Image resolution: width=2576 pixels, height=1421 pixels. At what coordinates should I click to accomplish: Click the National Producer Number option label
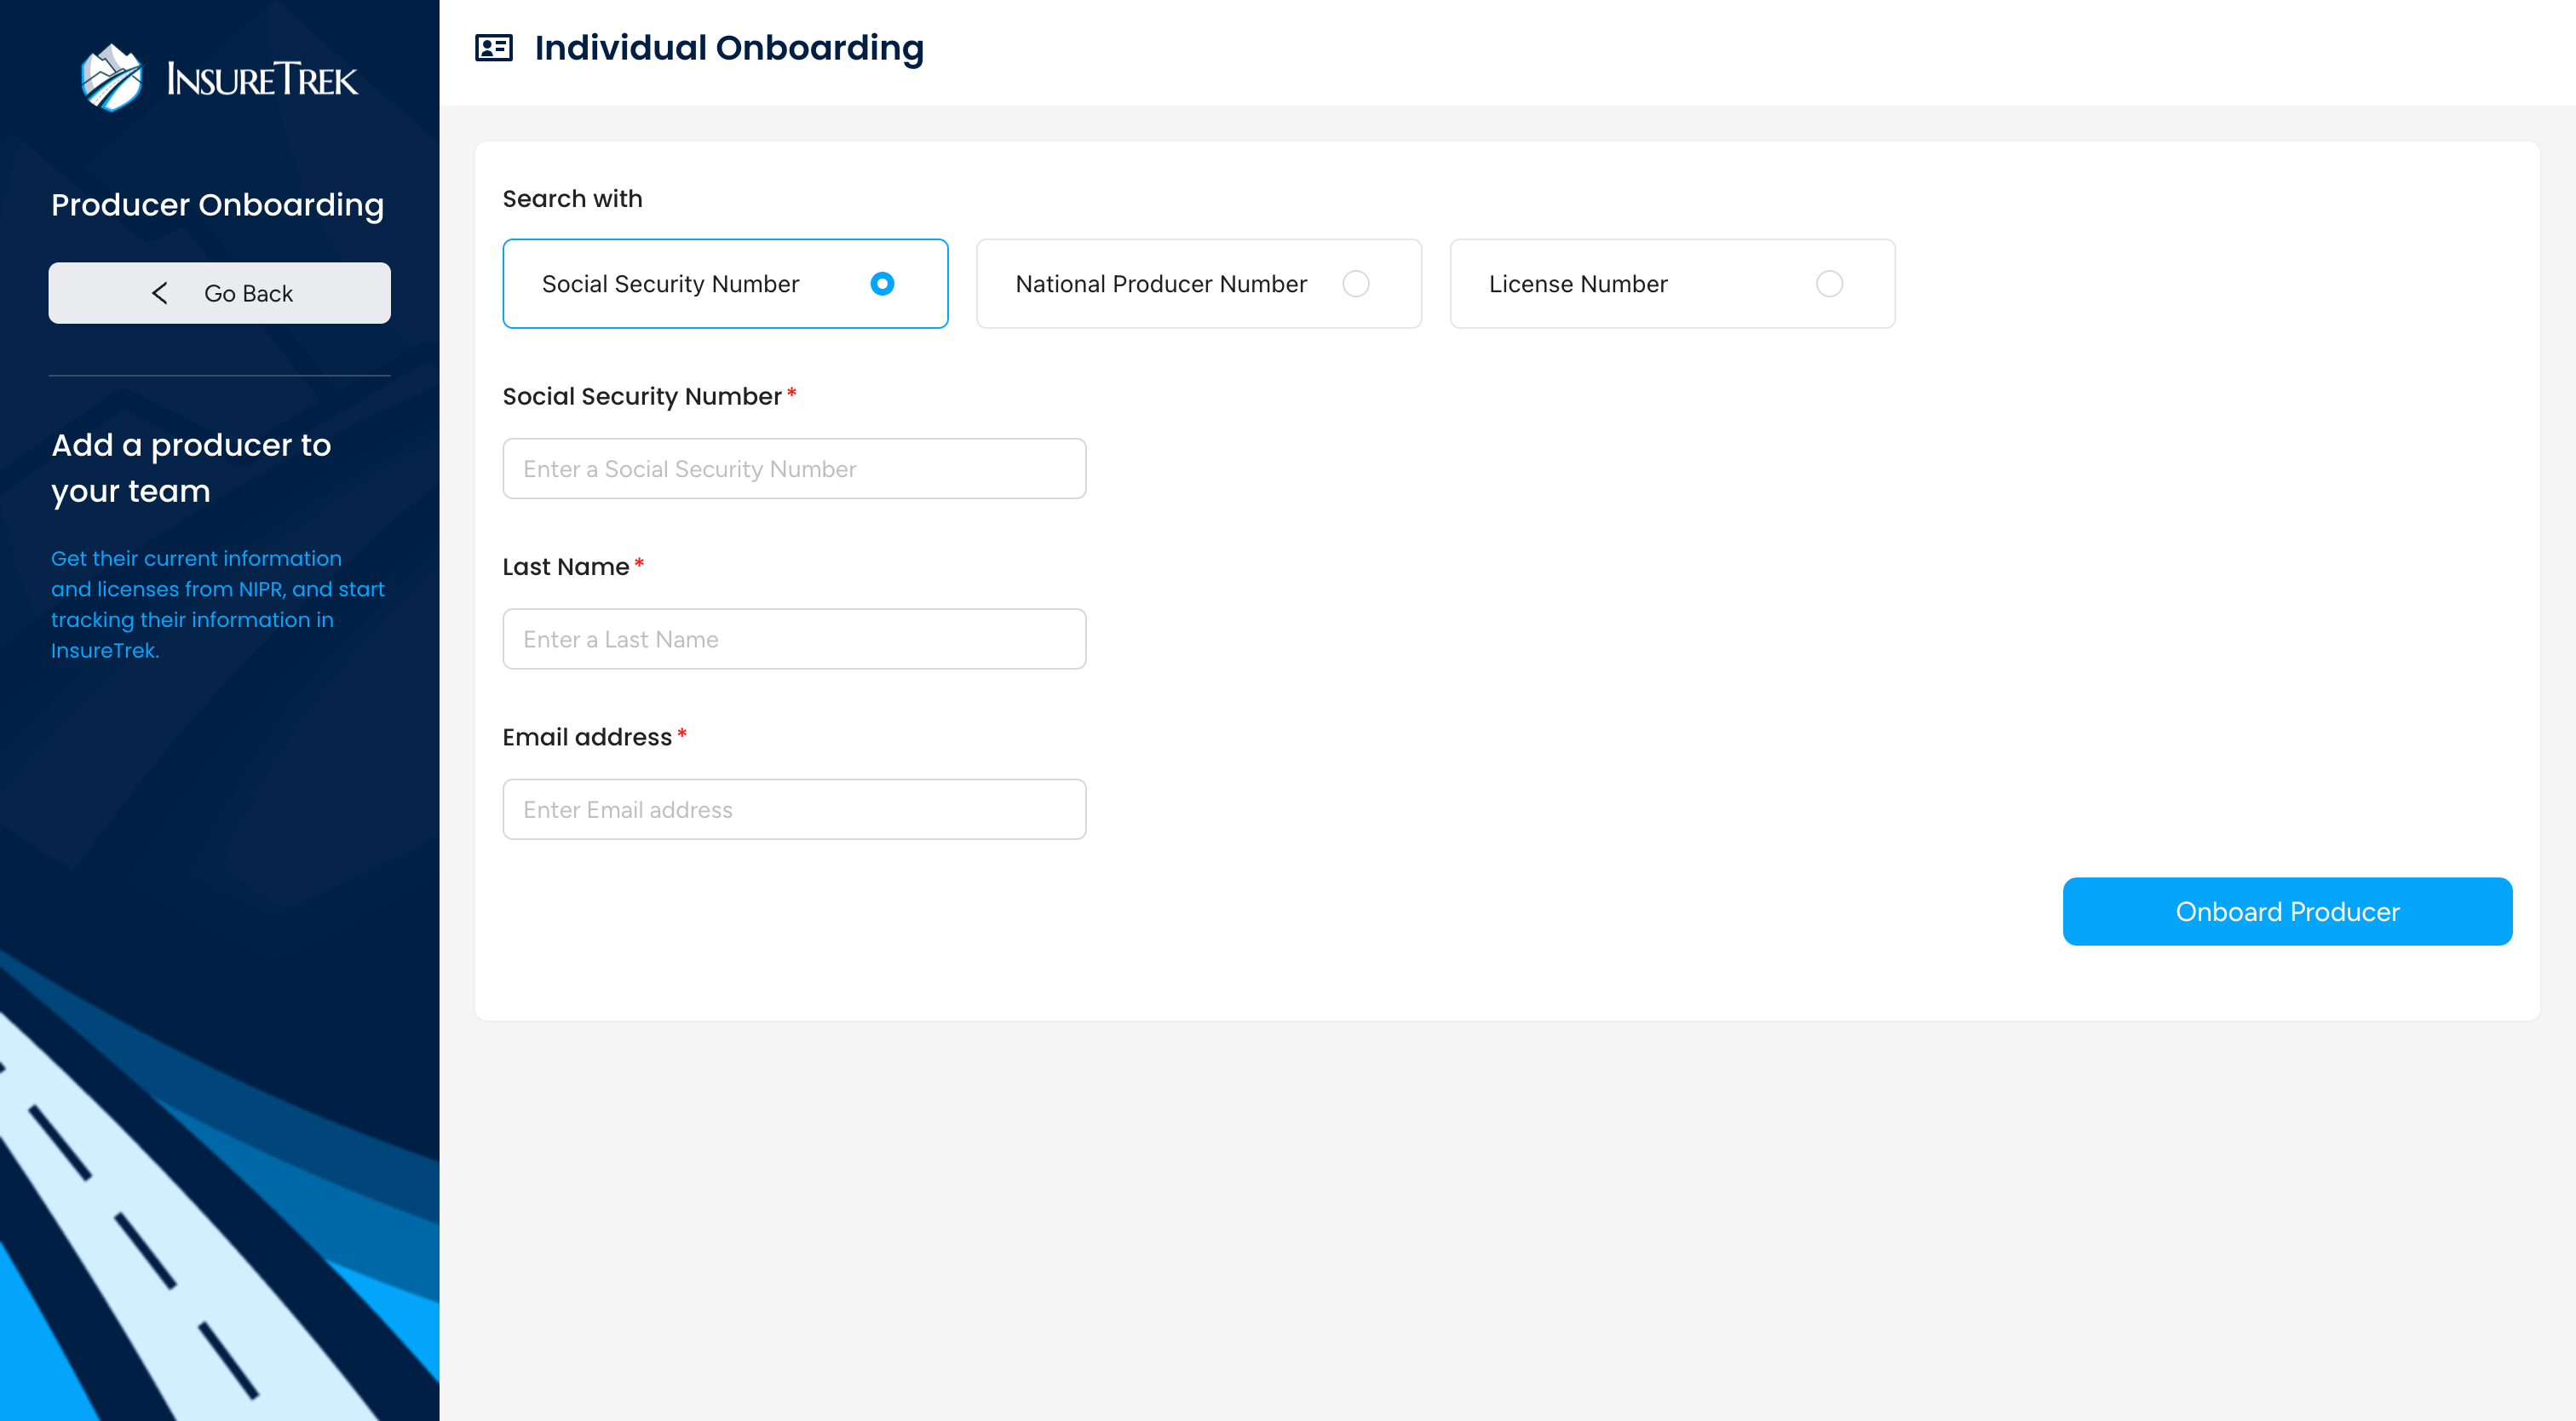click(x=1160, y=284)
